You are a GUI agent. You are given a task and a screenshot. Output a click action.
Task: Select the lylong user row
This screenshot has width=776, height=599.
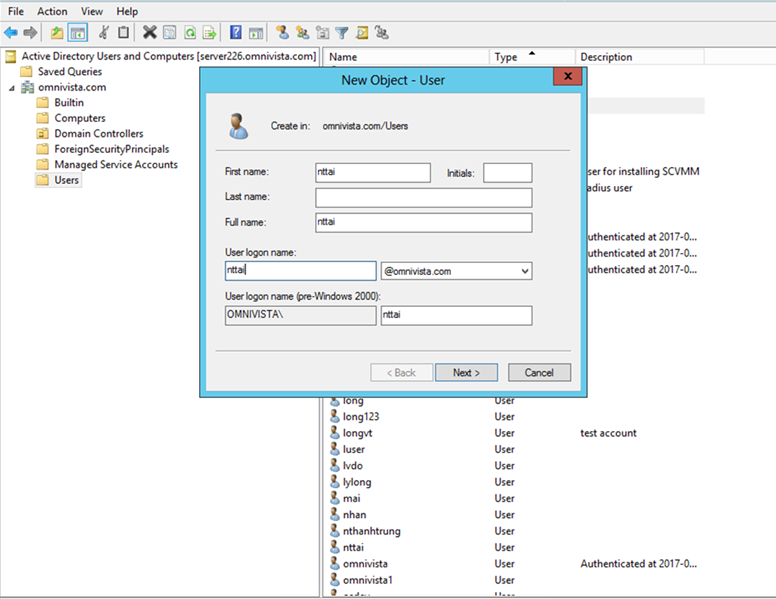point(515,482)
